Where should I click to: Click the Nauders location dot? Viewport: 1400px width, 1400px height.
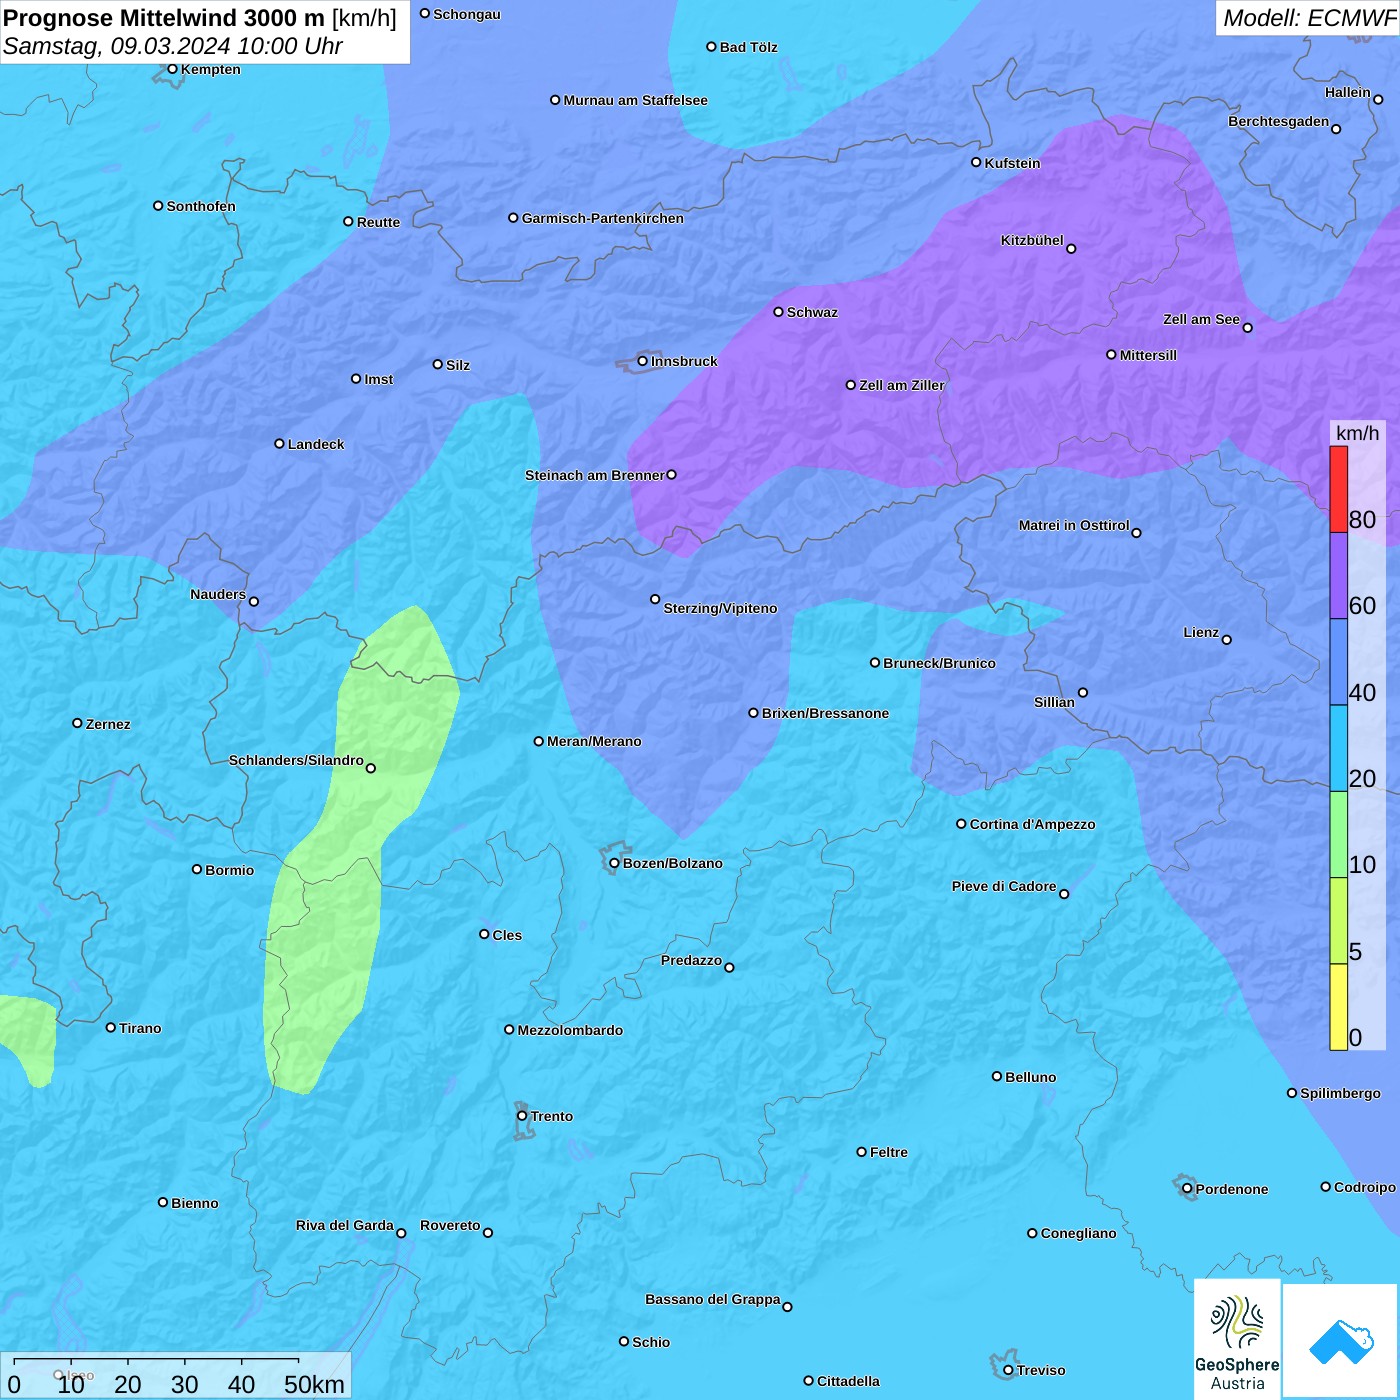(254, 602)
